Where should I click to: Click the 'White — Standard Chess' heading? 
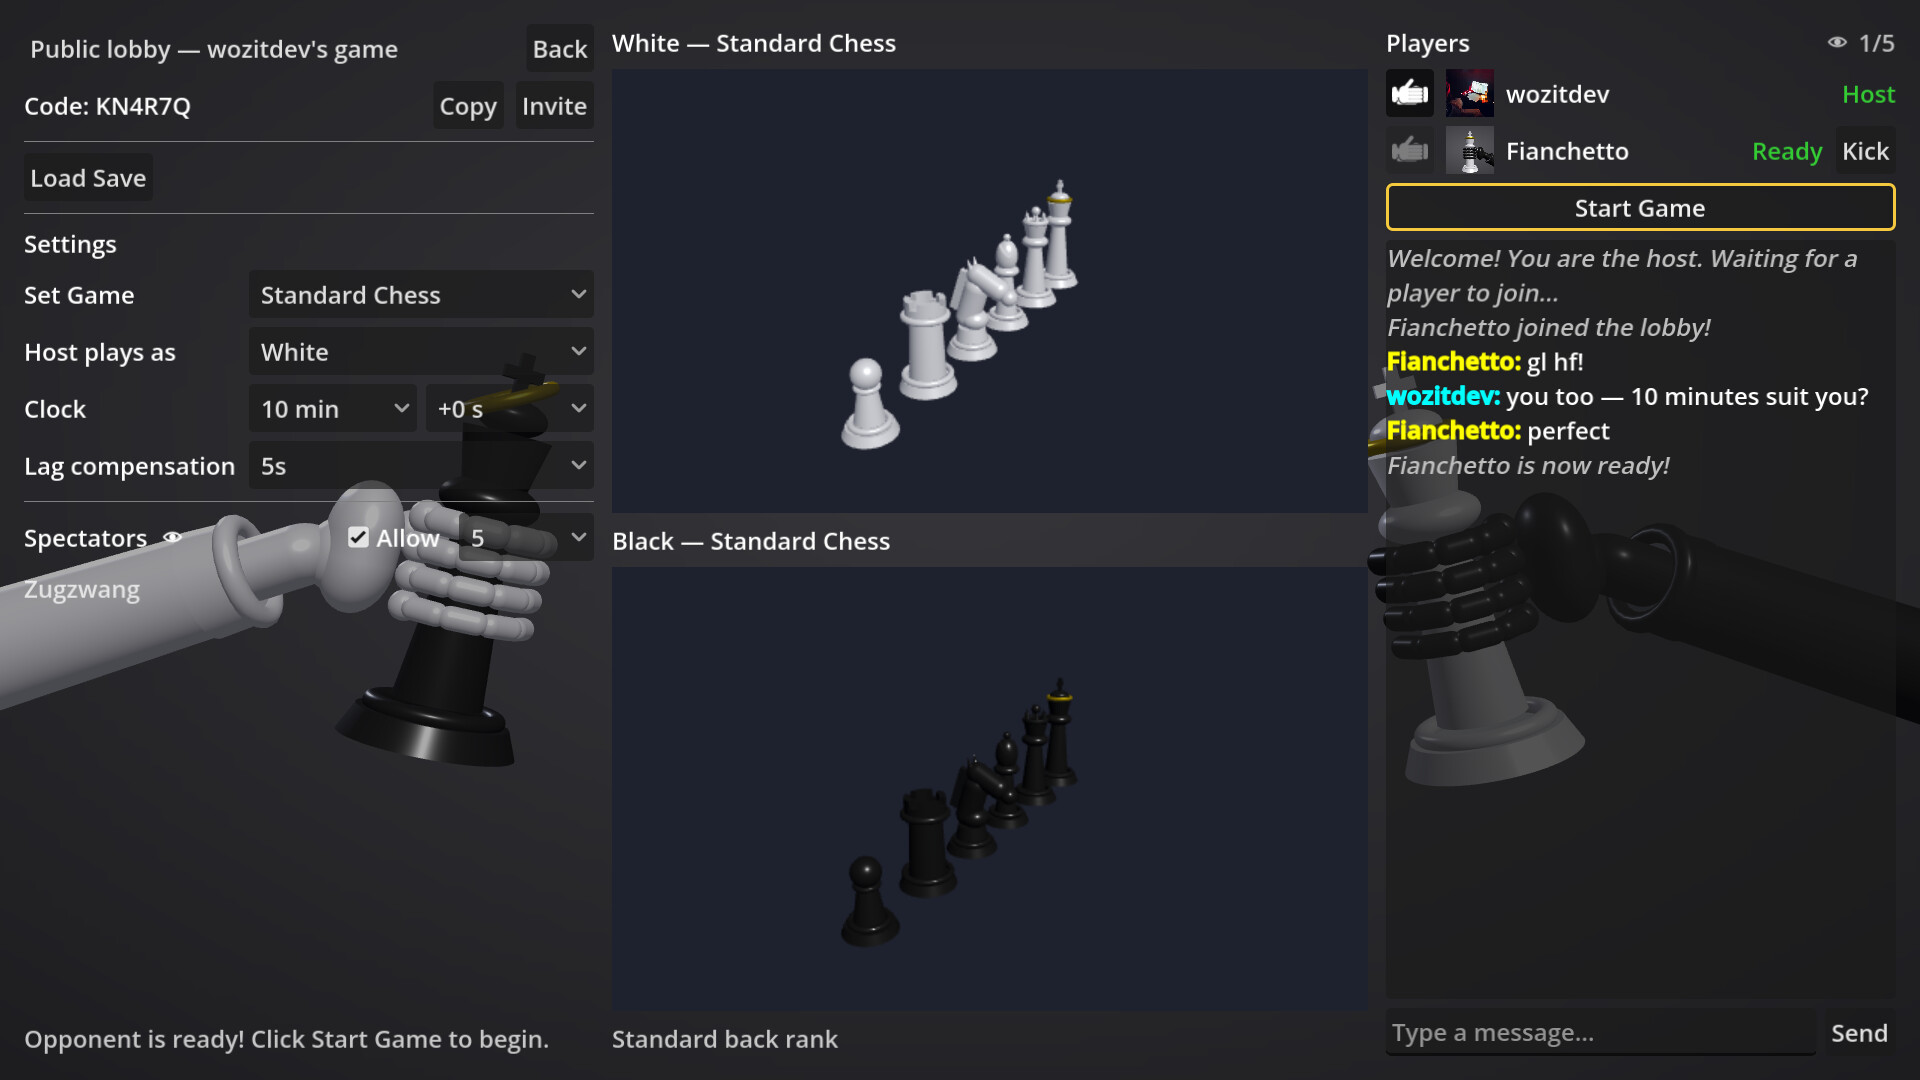pyautogui.click(x=754, y=43)
